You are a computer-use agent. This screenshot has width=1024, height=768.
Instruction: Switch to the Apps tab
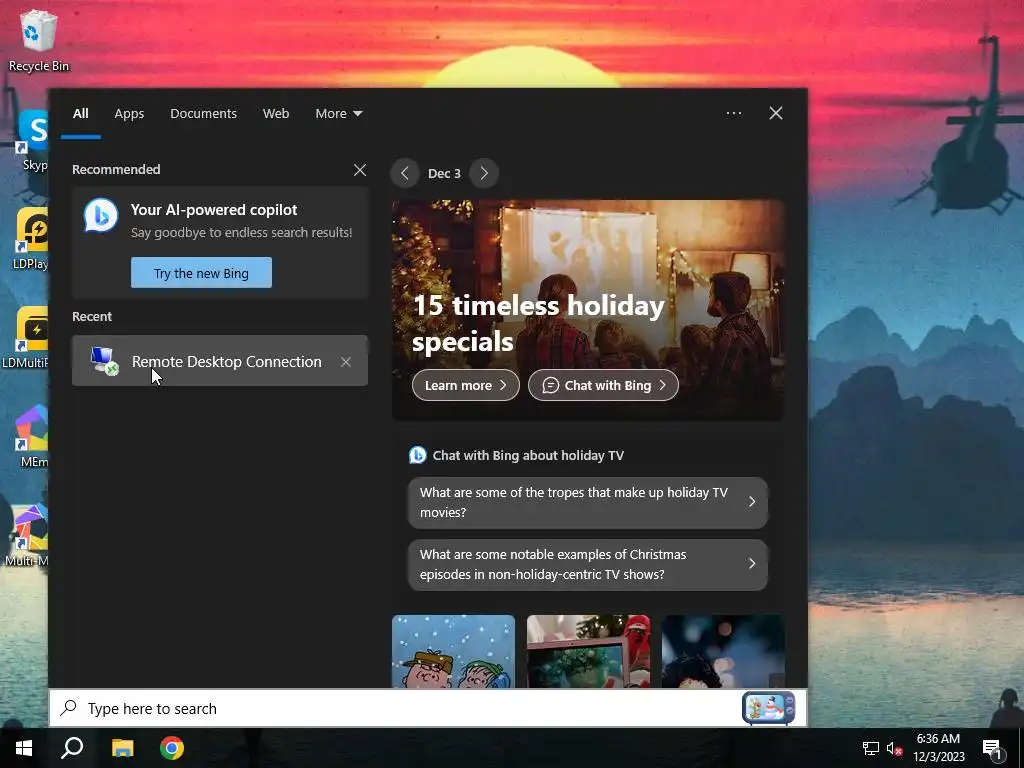pyautogui.click(x=129, y=114)
